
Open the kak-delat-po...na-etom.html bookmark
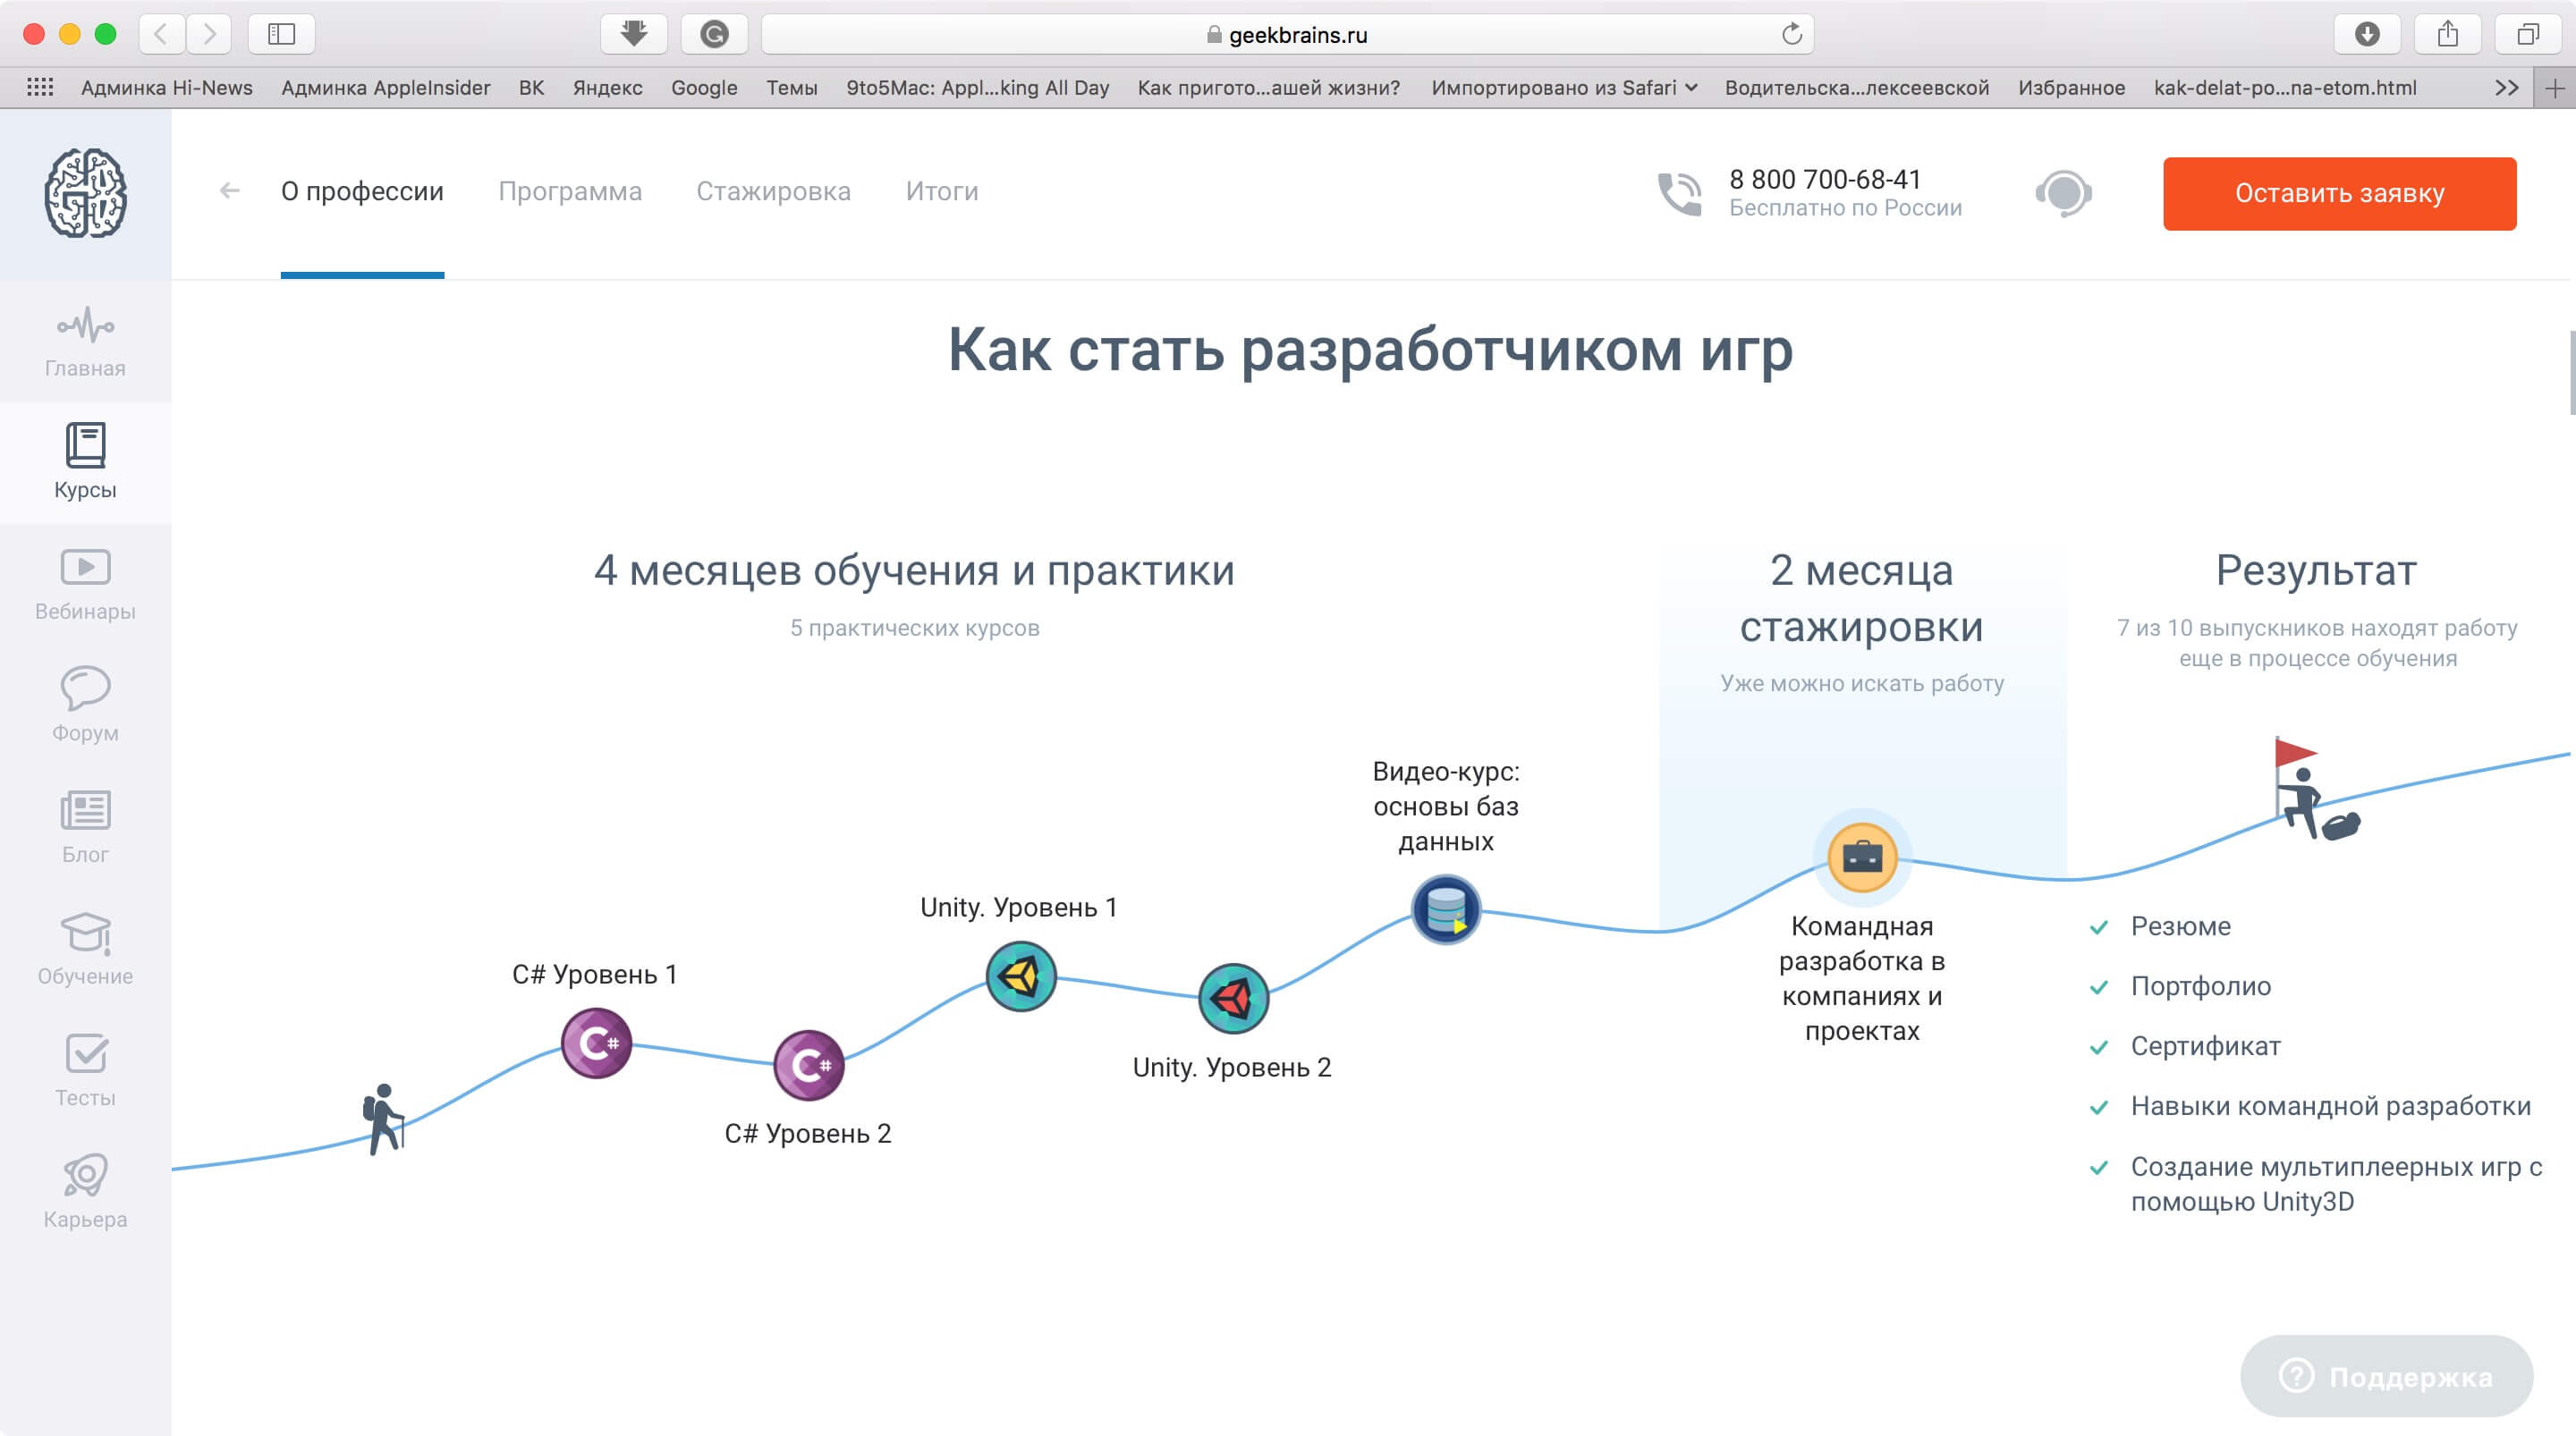[x=2285, y=87]
